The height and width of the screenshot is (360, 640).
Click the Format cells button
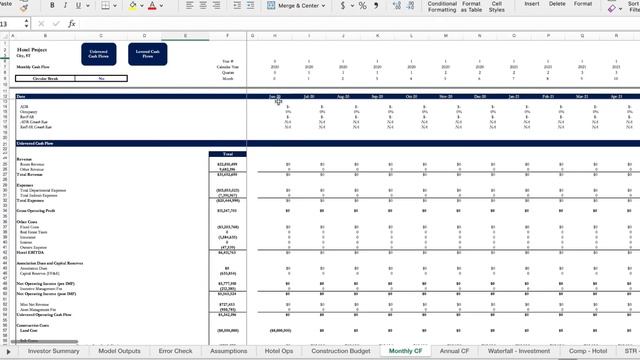582,4
